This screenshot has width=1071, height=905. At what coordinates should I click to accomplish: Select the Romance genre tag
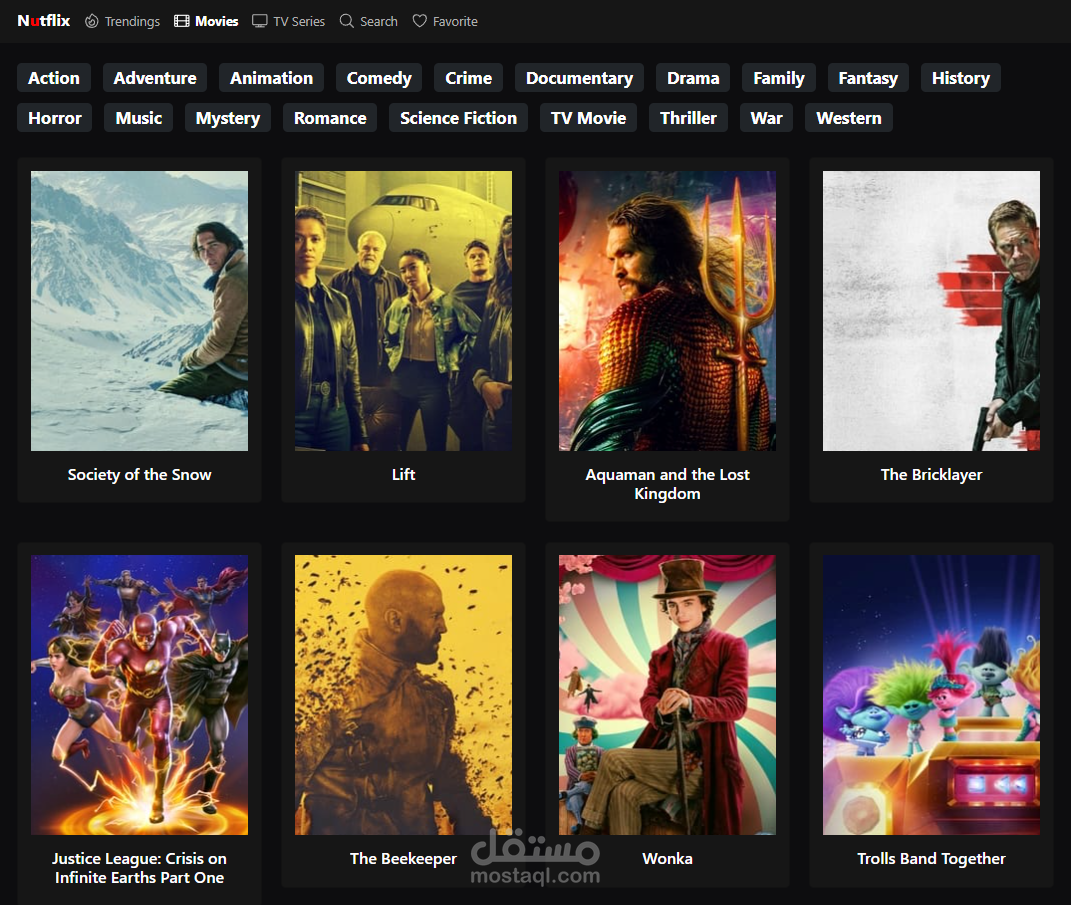tap(330, 118)
